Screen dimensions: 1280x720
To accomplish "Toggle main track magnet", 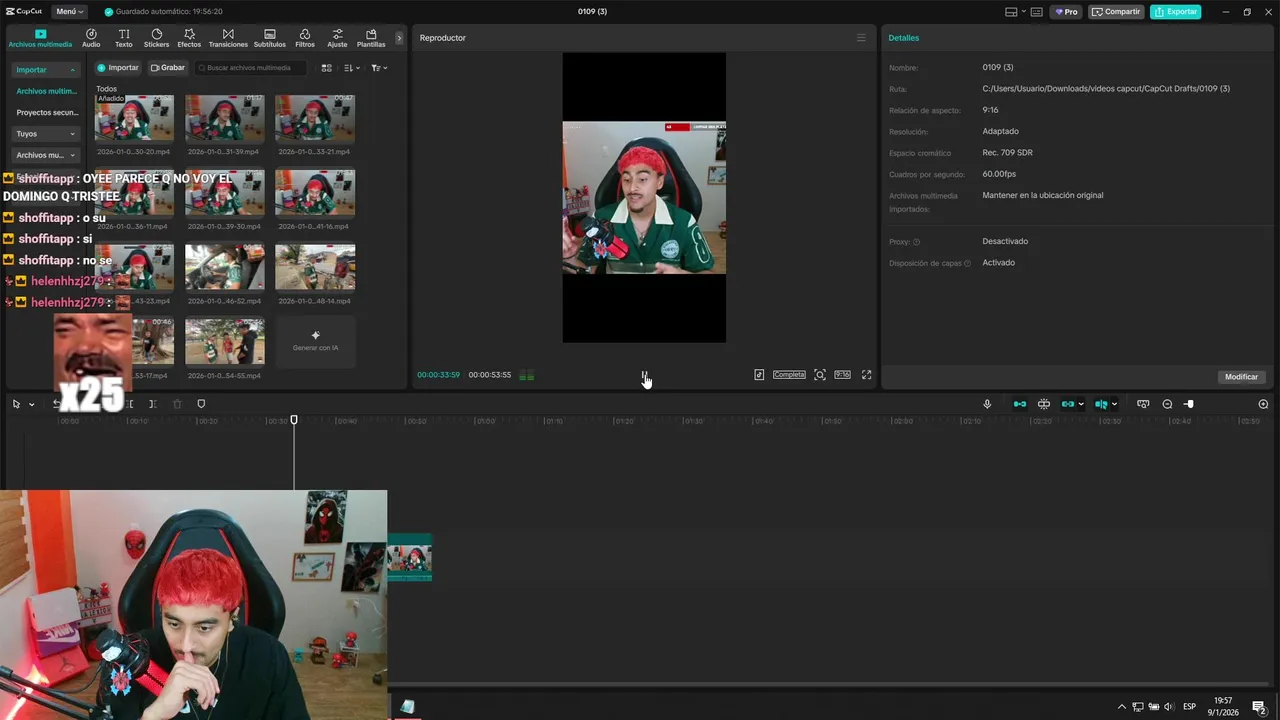I will click(1020, 404).
